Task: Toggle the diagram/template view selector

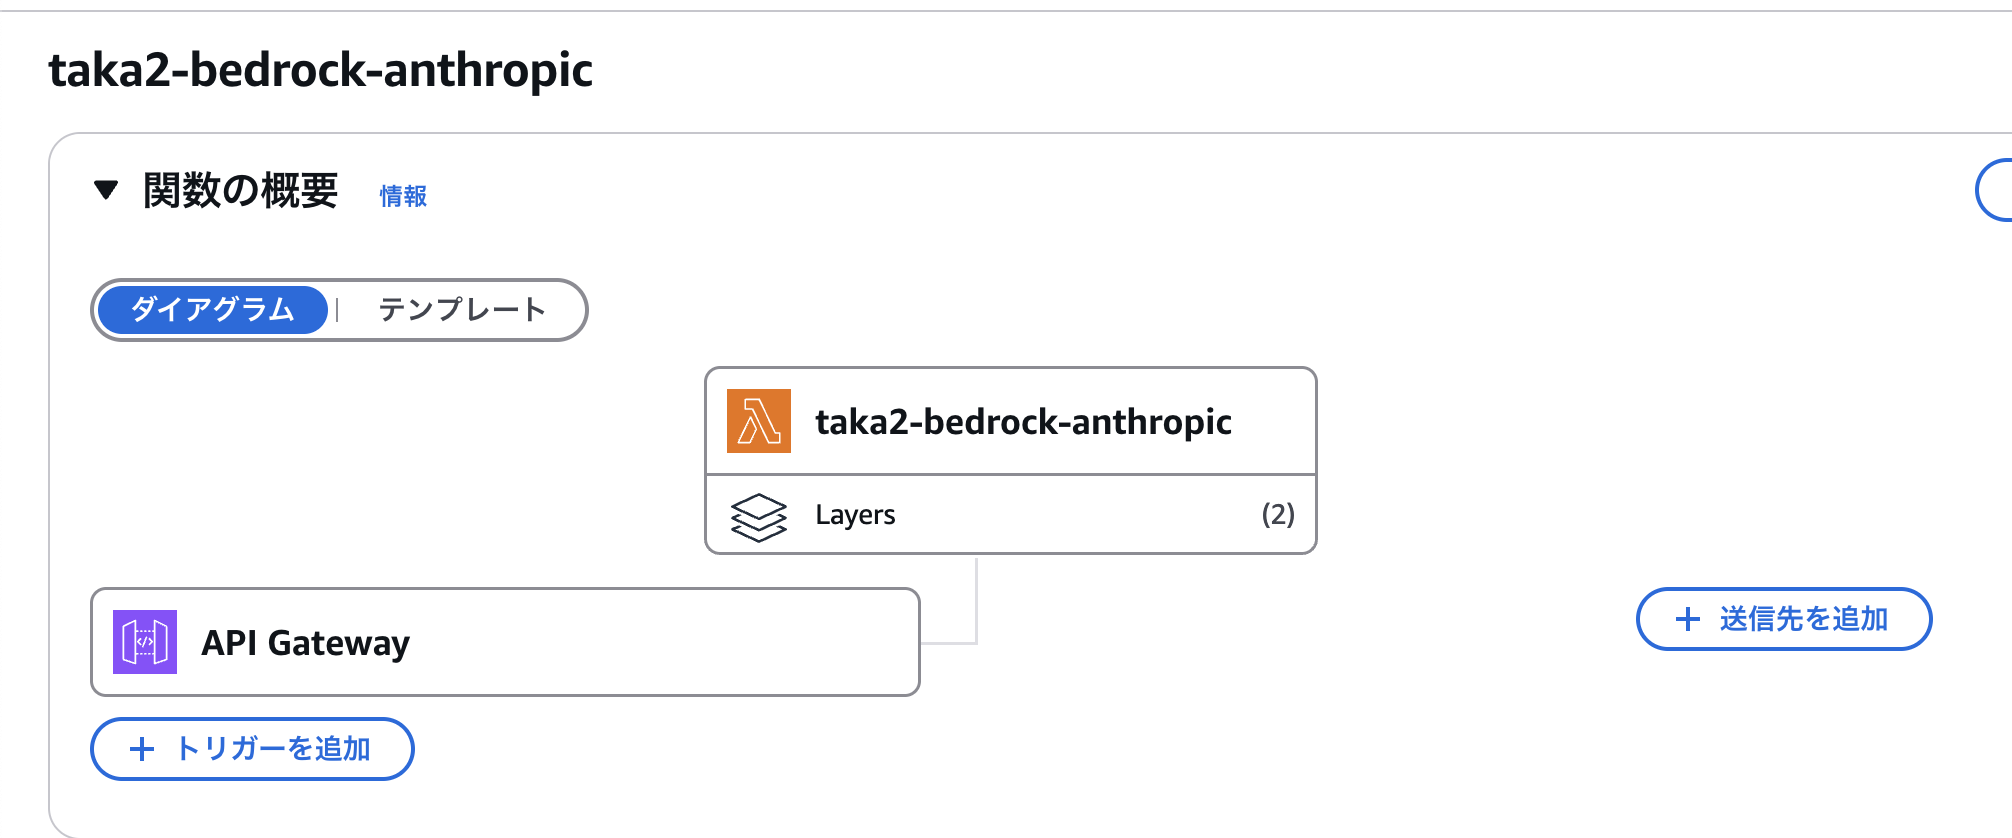Action: 340,310
